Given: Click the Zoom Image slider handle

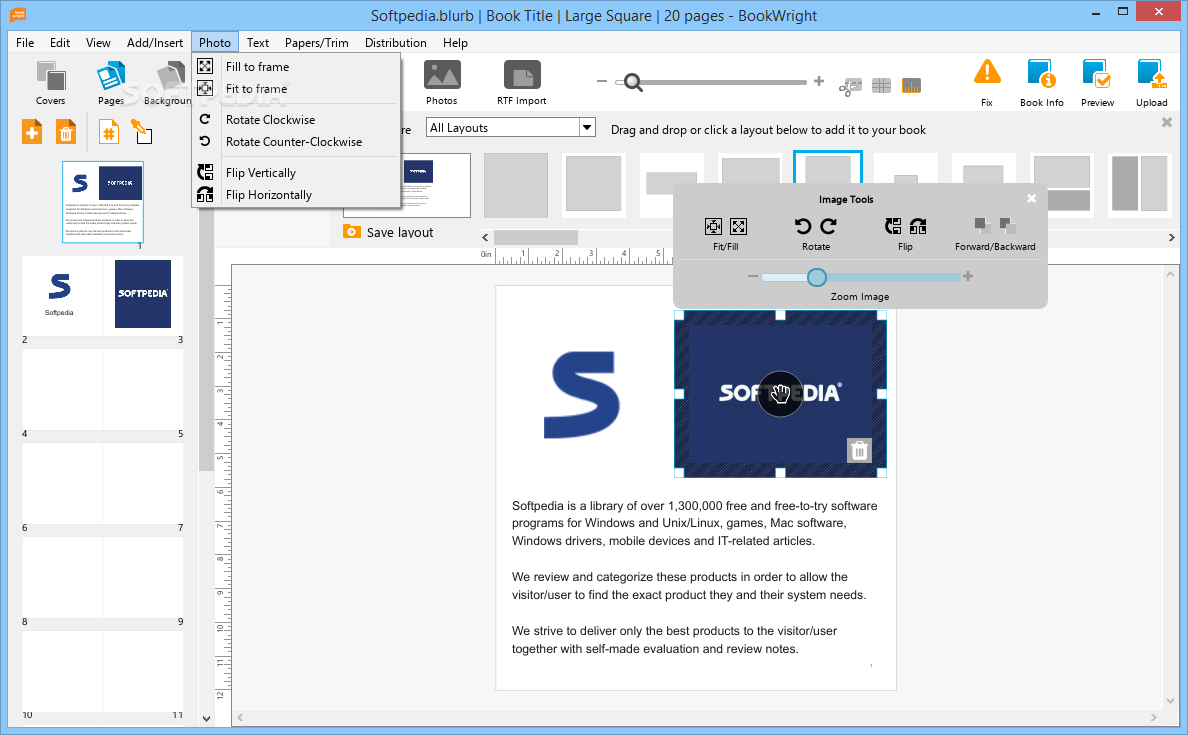Looking at the screenshot, I should click(816, 277).
